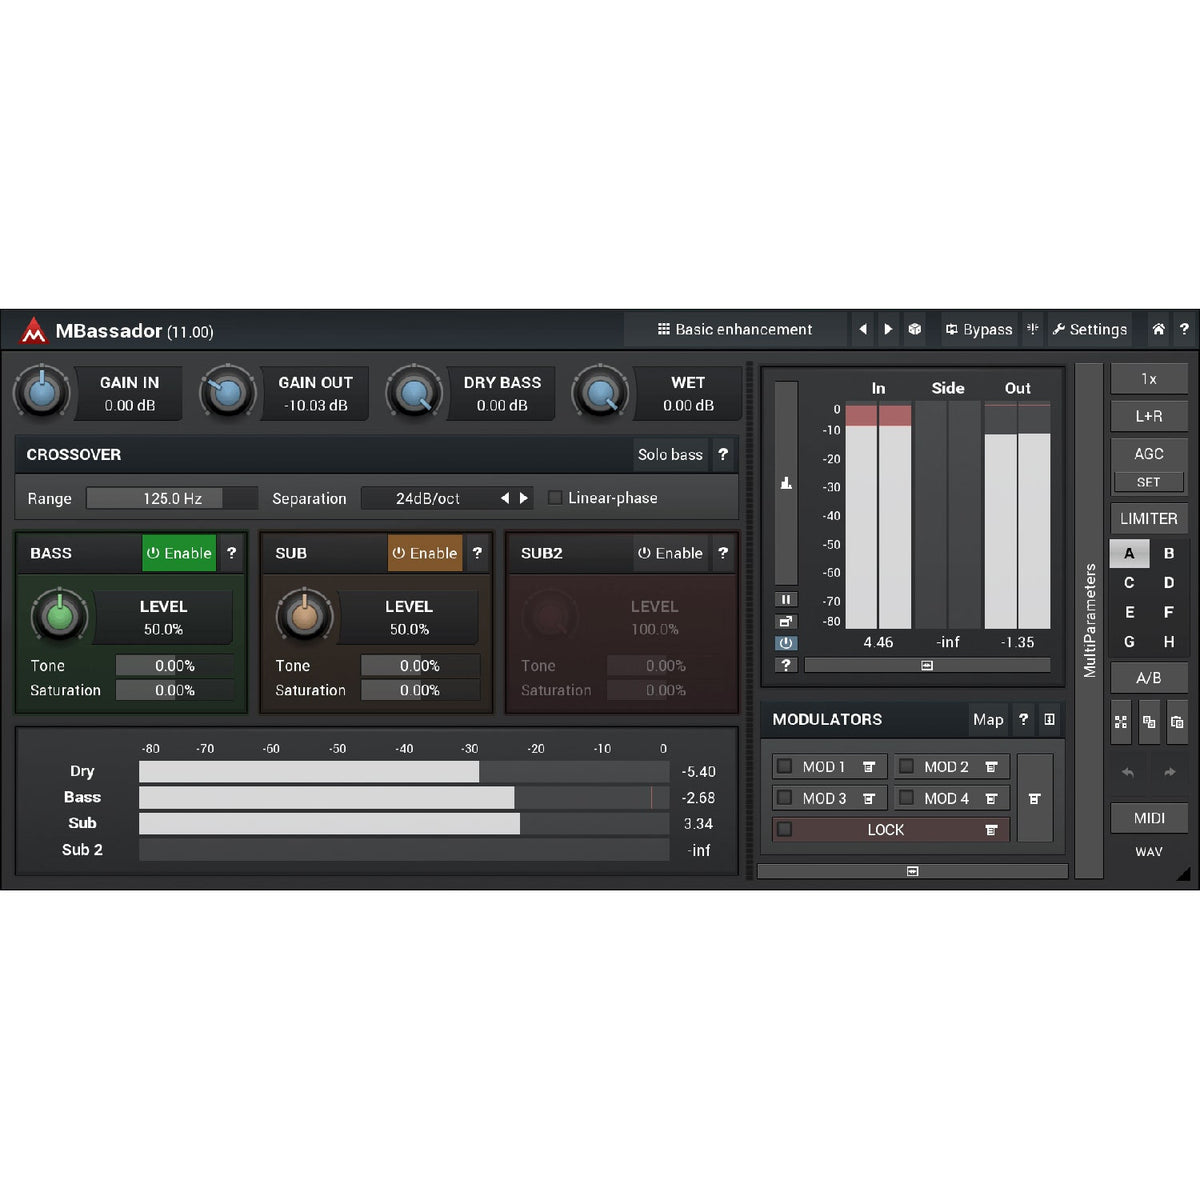Open the MOD 3 settings icon
The image size is (1200, 1200).
pos(869,799)
